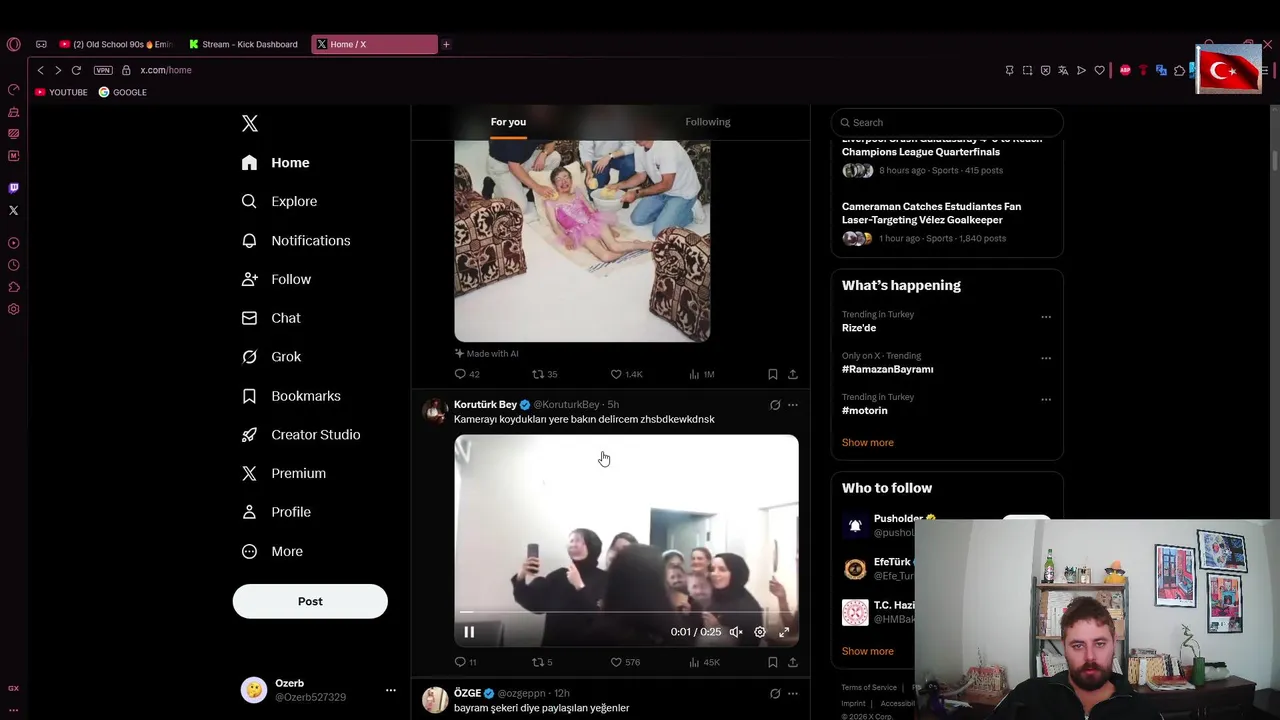This screenshot has width=1280, height=720.
Task: Add page to bookmarks with heart icon
Action: pos(1099,70)
